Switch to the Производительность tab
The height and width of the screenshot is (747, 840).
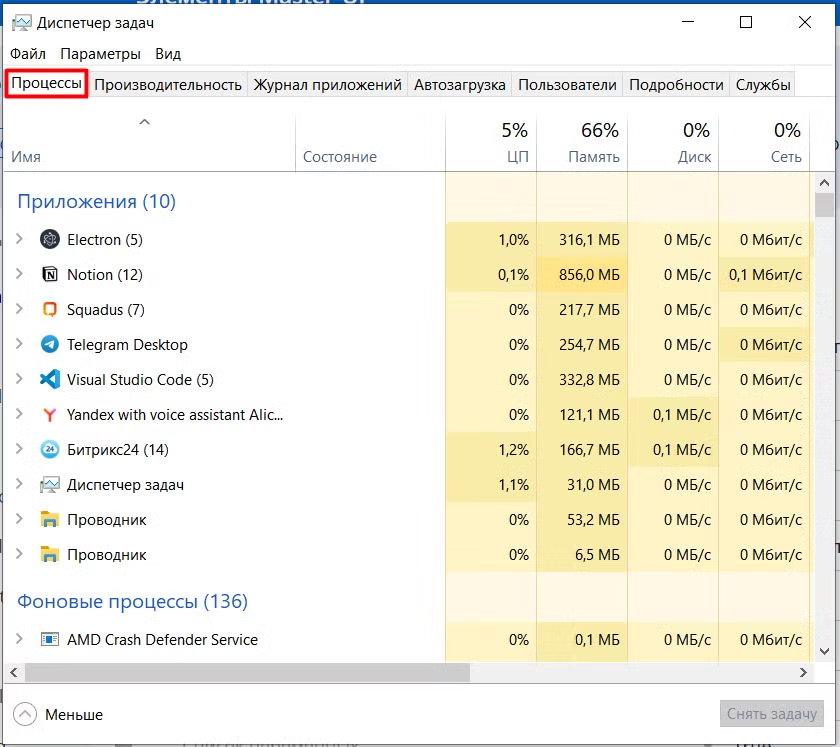point(168,85)
